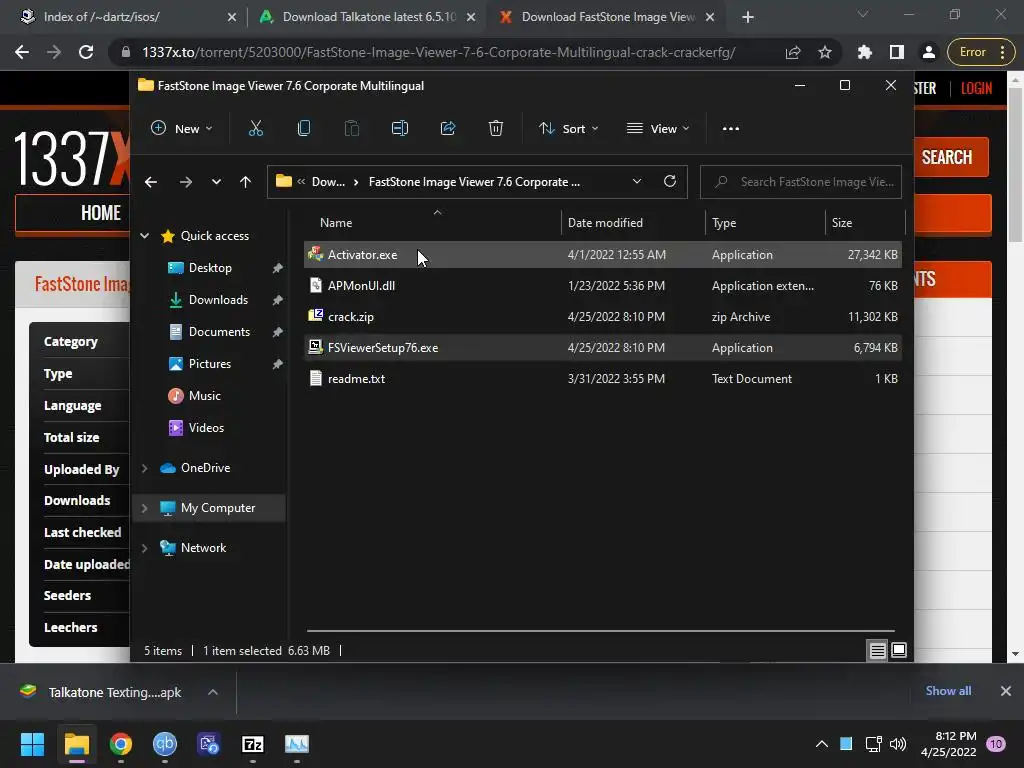Select the APMonUI.dll file
Image resolution: width=1024 pixels, height=768 pixels.
603,285
